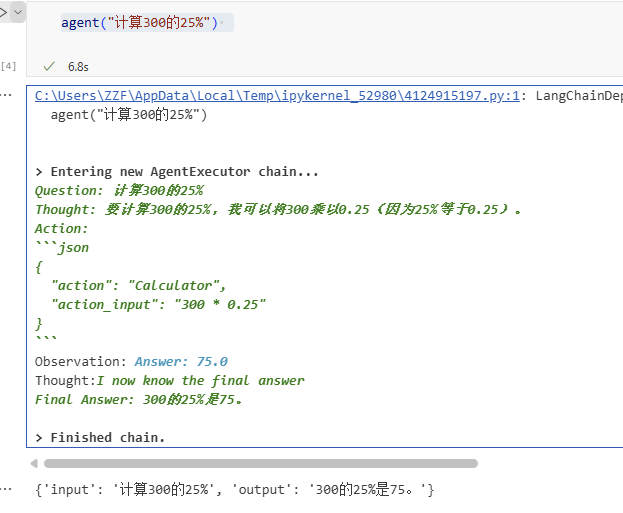Click the 'Action:' label line
Screen dimensions: 623x513
pos(61,229)
